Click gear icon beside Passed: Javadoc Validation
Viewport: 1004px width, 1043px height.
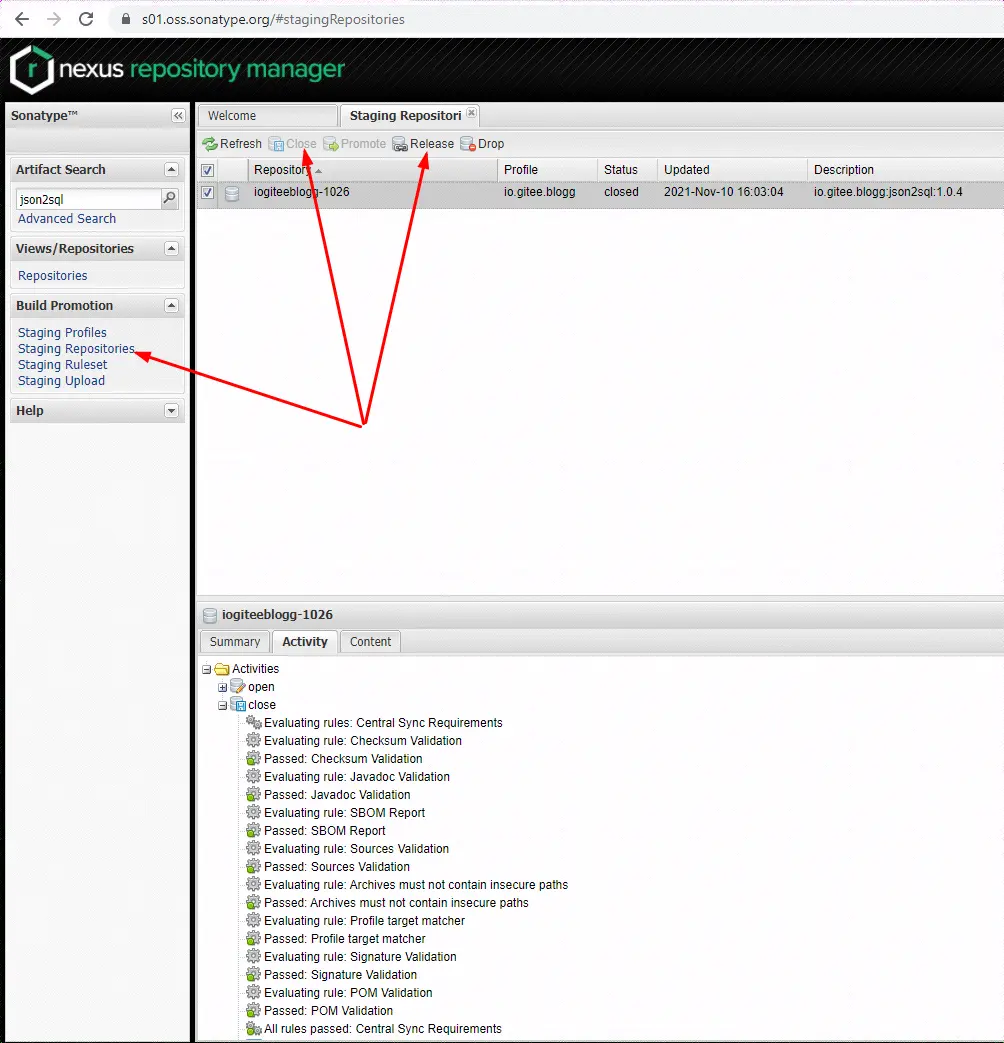[x=253, y=794]
